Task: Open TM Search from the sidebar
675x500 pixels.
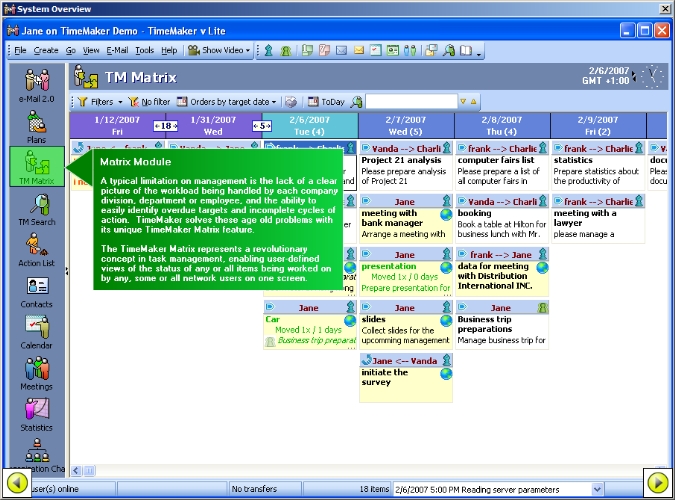Action: [37, 209]
